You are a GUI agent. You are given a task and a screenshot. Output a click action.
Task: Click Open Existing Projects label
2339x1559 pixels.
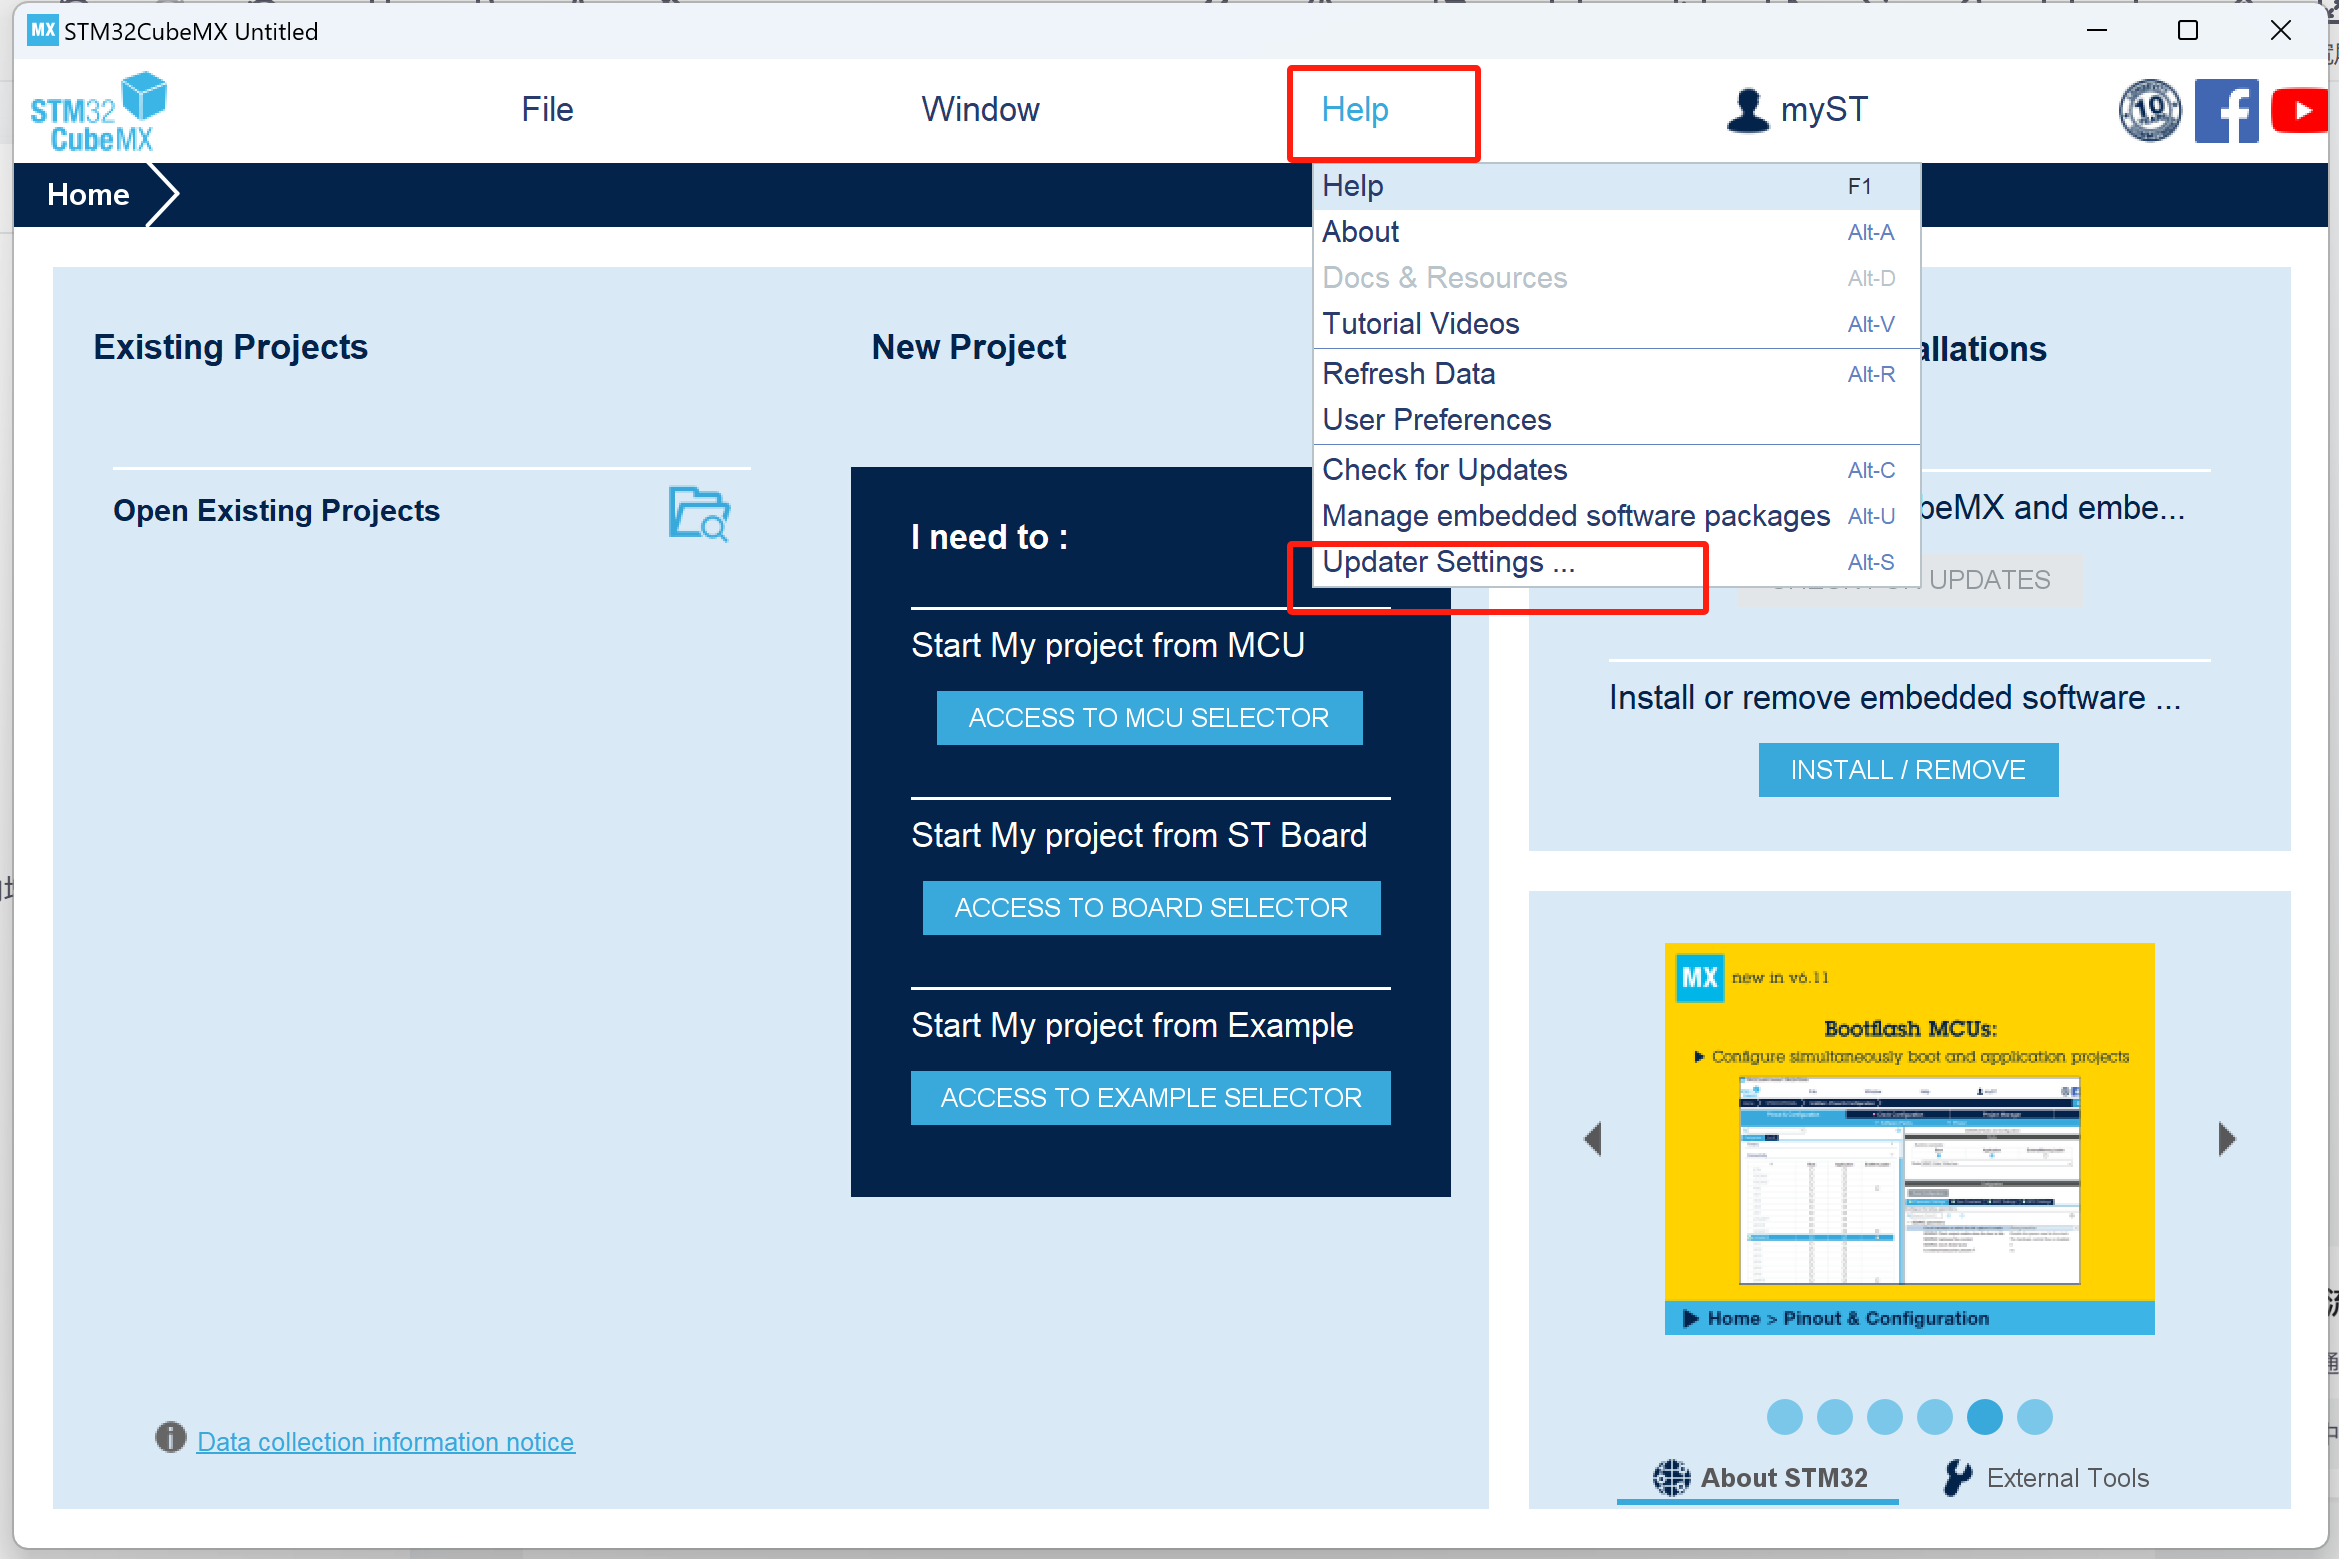coord(276,510)
